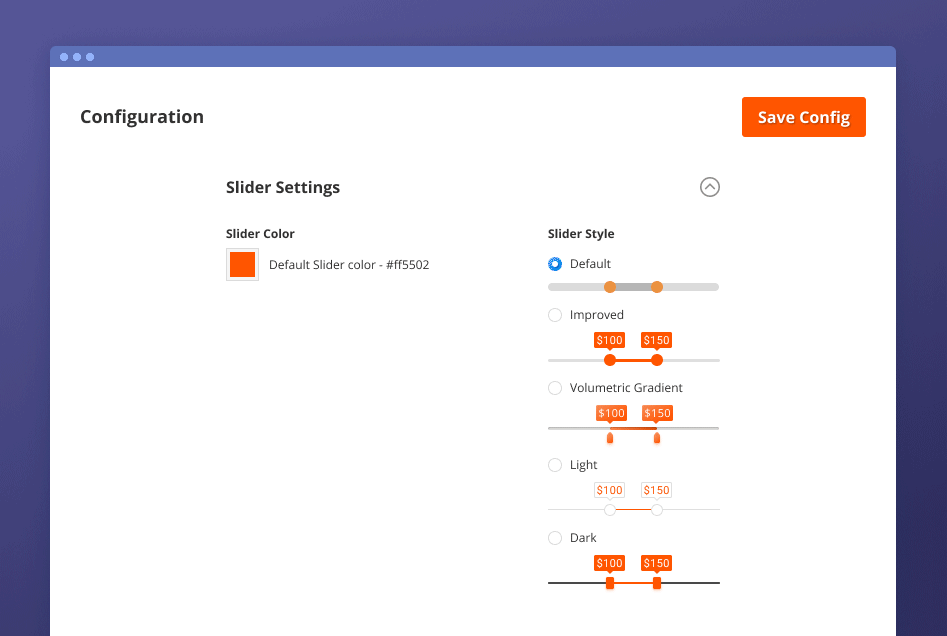Click the Save Config button

tap(803, 117)
